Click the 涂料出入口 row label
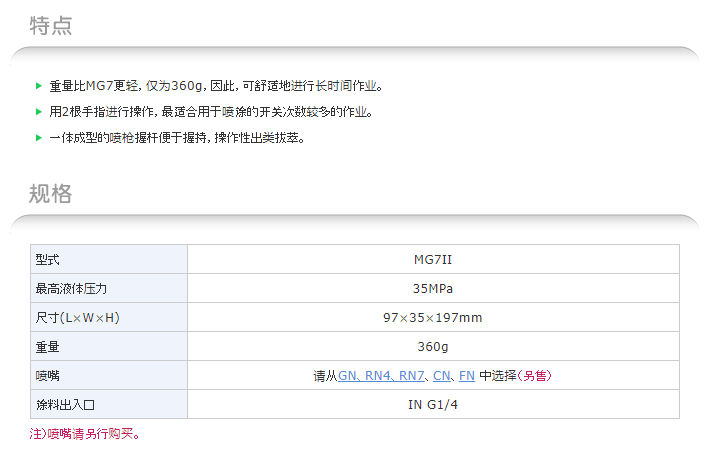Viewport: 710px width, 459px height. click(x=65, y=405)
